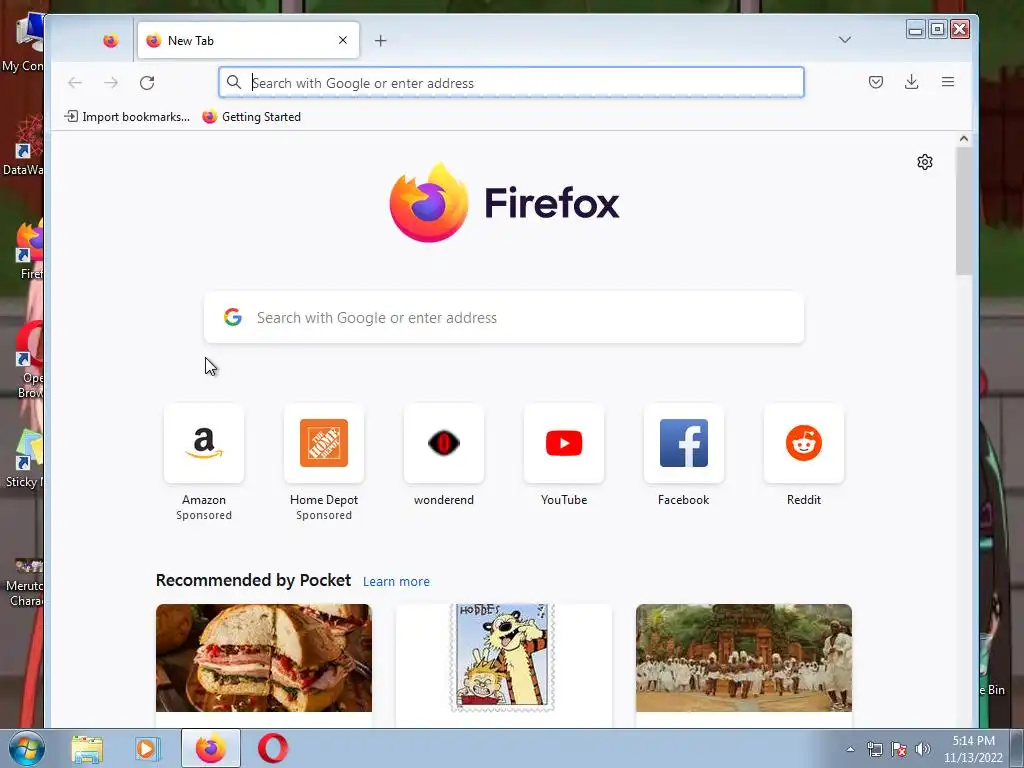Expand the list all tabs chevron
Viewport: 1024px width, 768px height.
click(x=844, y=40)
